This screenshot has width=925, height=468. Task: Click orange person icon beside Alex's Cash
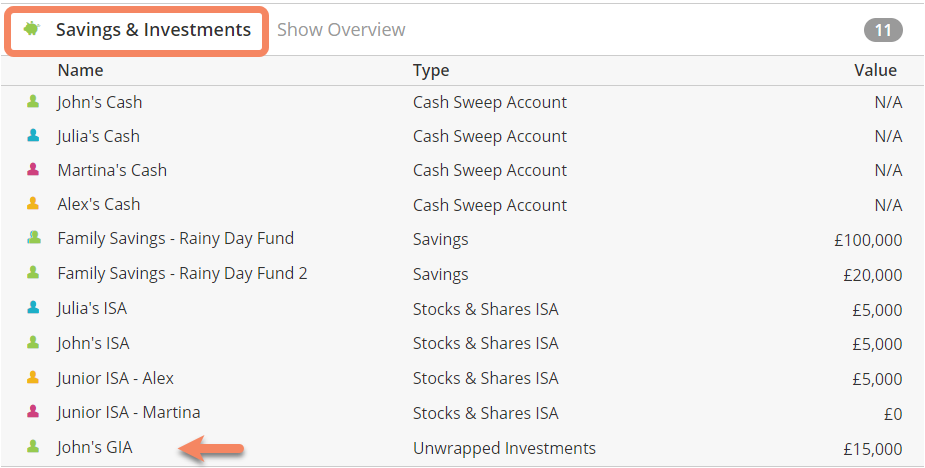click(33, 204)
